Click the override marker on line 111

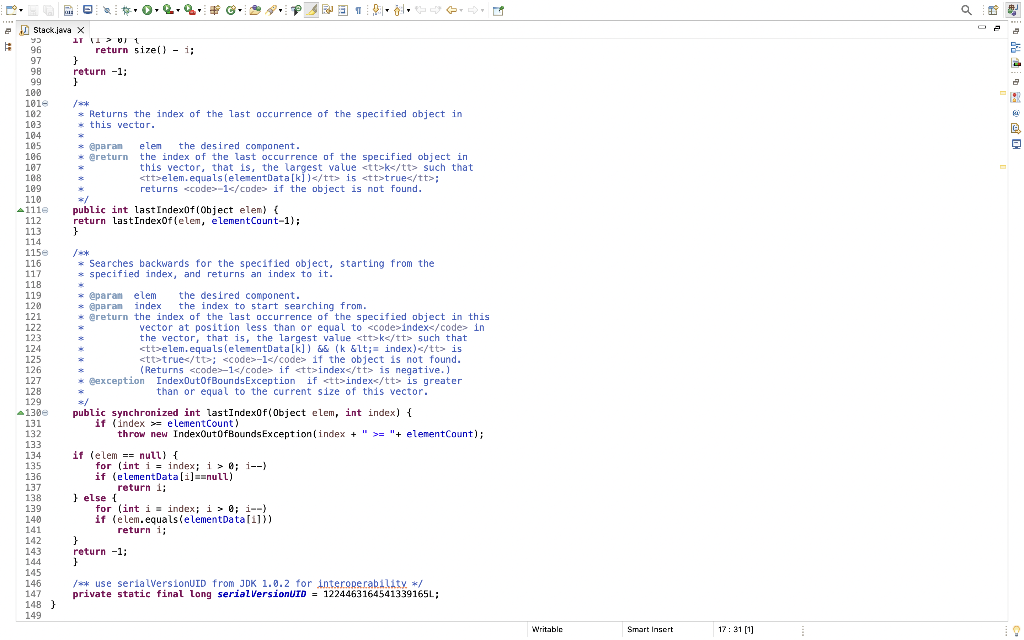[x=20, y=210]
